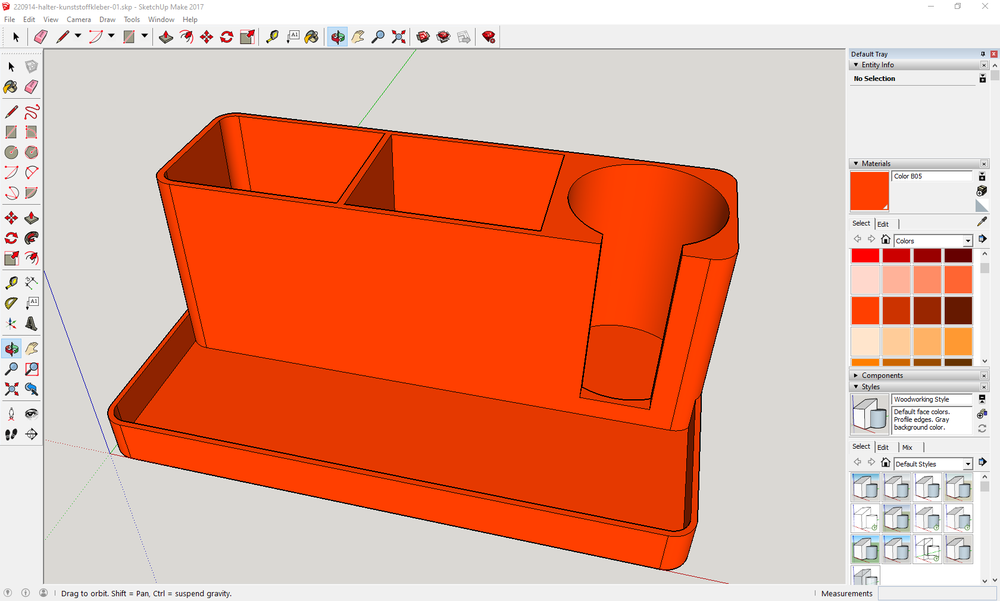The height and width of the screenshot is (601, 1000).
Task: Open the Colors library dropdown in Materials
Action: pyautogui.click(x=968, y=241)
